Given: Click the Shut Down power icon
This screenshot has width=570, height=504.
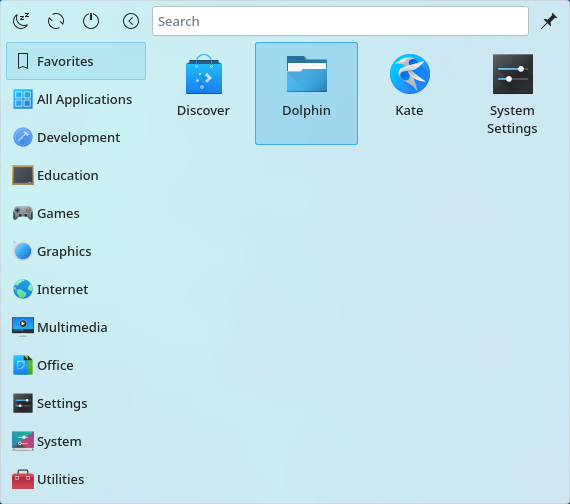Looking at the screenshot, I should (x=91, y=21).
